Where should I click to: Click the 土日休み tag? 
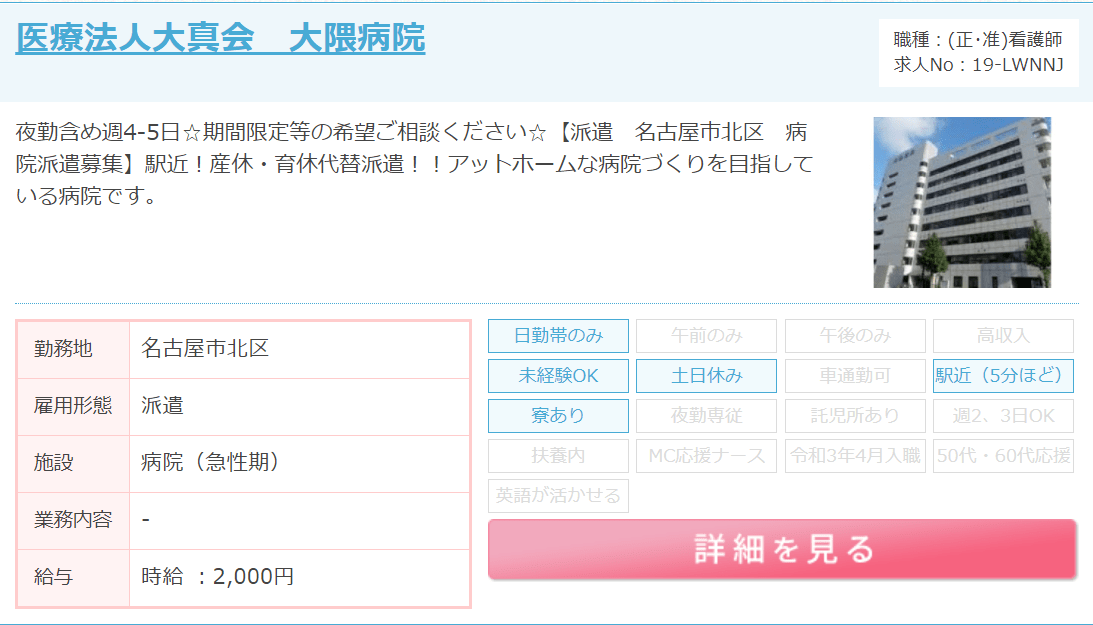tap(706, 376)
